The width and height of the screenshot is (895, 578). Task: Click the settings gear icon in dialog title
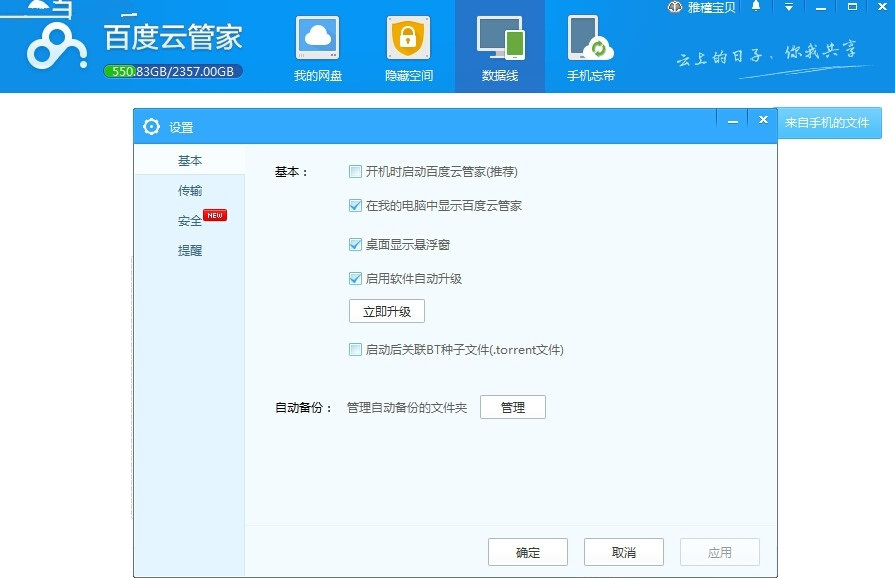coord(151,127)
